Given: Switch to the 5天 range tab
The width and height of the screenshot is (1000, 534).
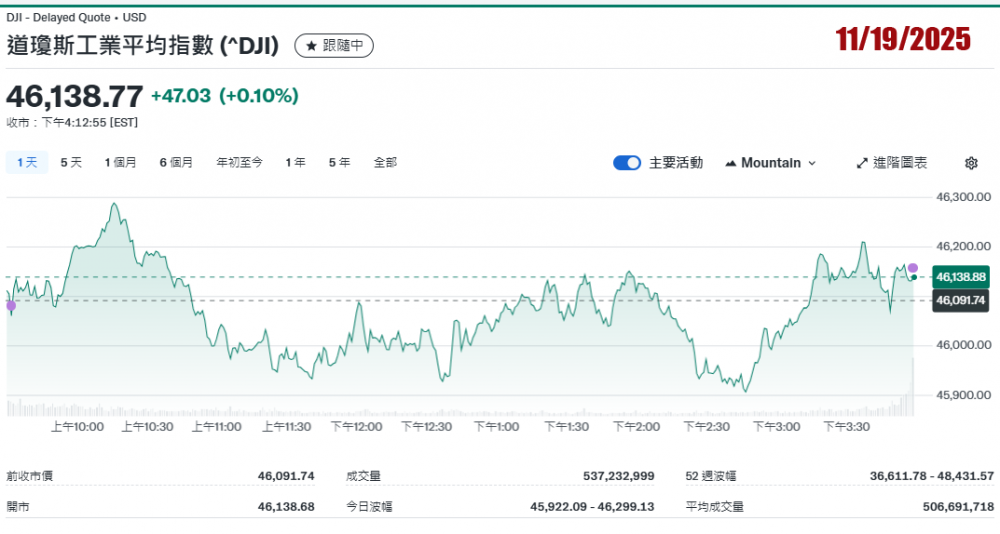Looking at the screenshot, I should coord(71,162).
